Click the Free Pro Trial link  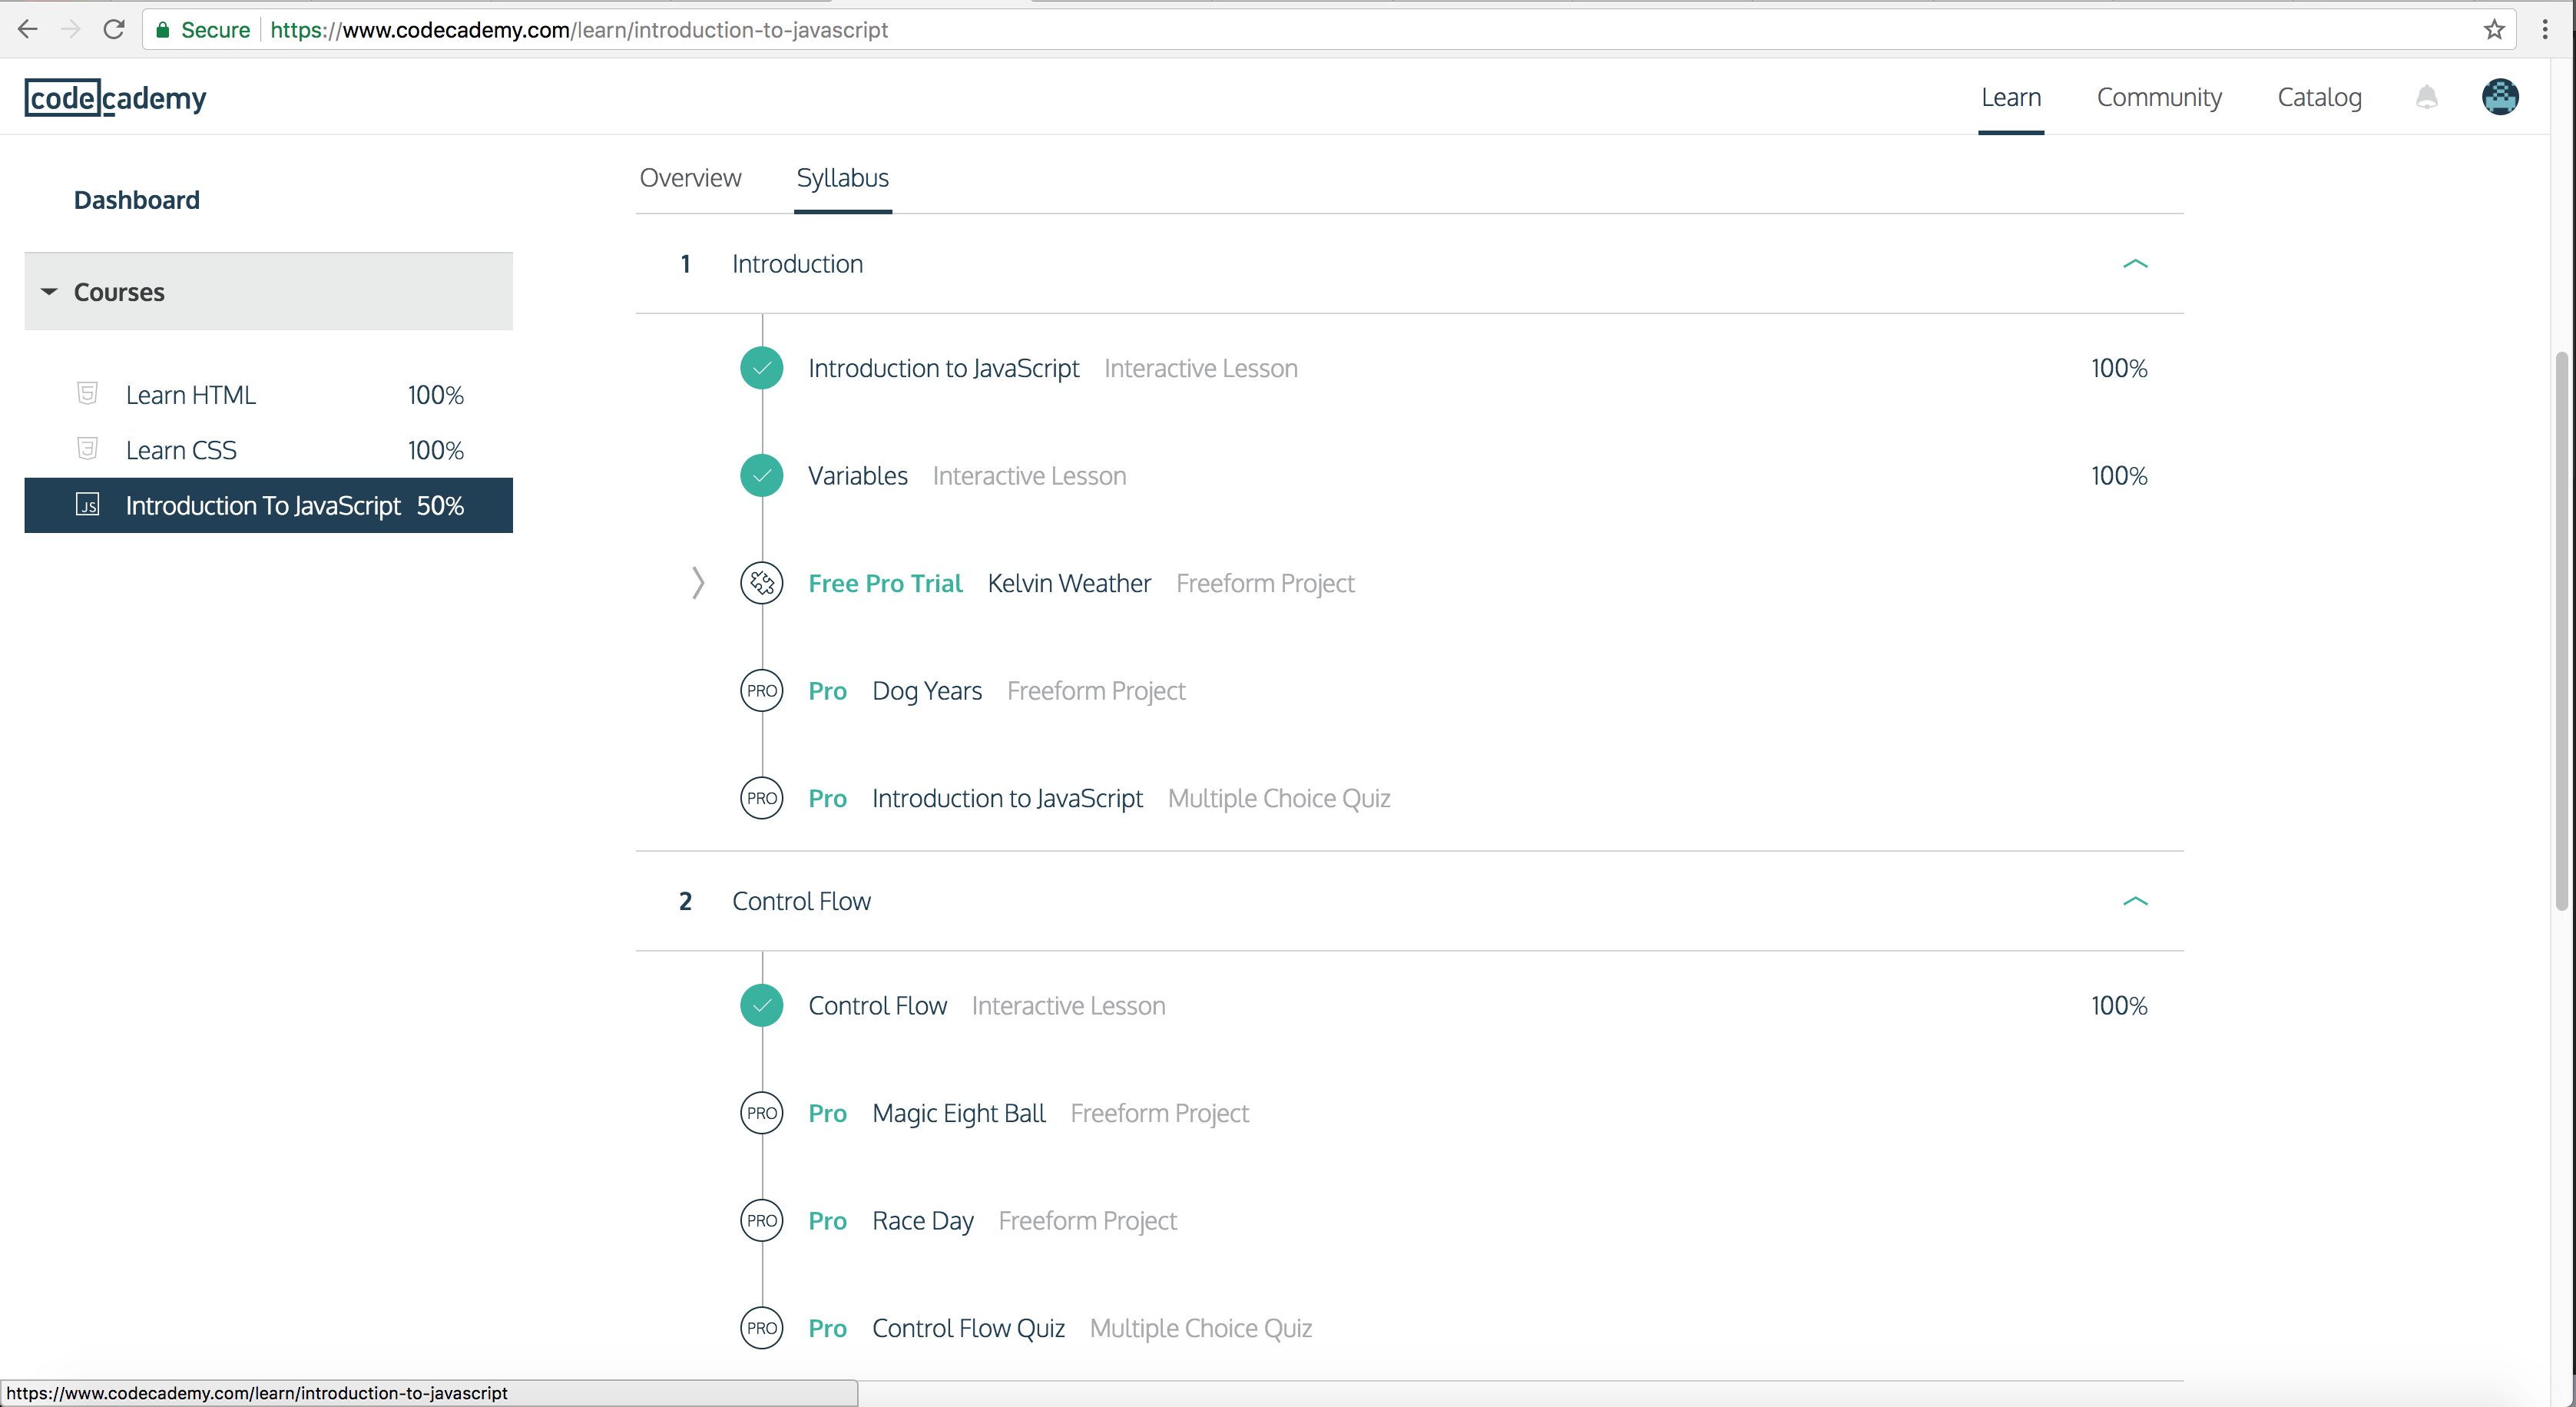tap(885, 583)
